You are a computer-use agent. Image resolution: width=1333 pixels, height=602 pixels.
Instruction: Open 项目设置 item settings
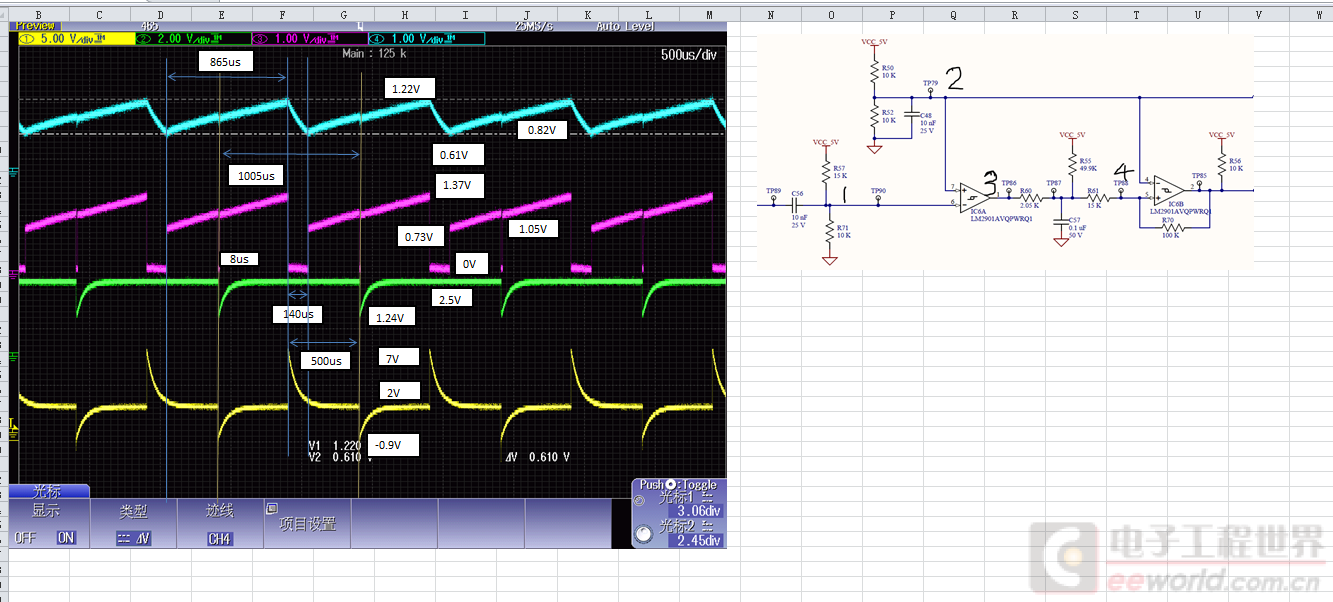pyautogui.click(x=307, y=524)
